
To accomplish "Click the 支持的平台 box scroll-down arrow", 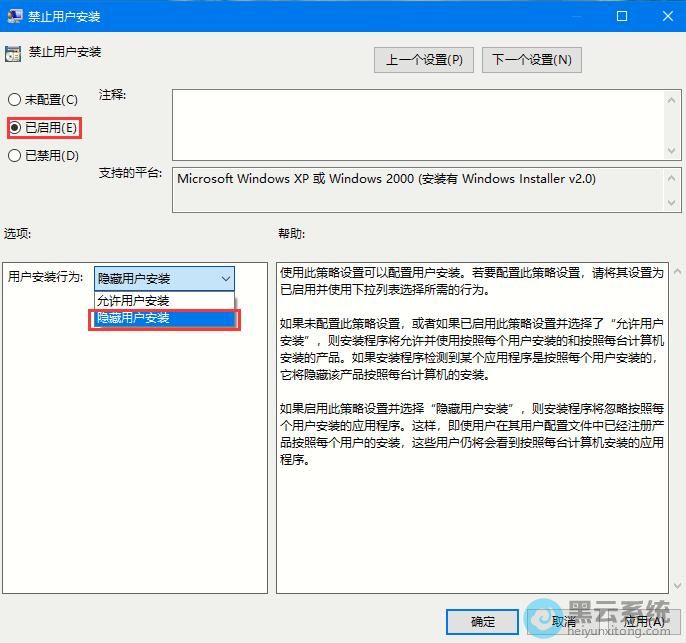I will point(671,203).
